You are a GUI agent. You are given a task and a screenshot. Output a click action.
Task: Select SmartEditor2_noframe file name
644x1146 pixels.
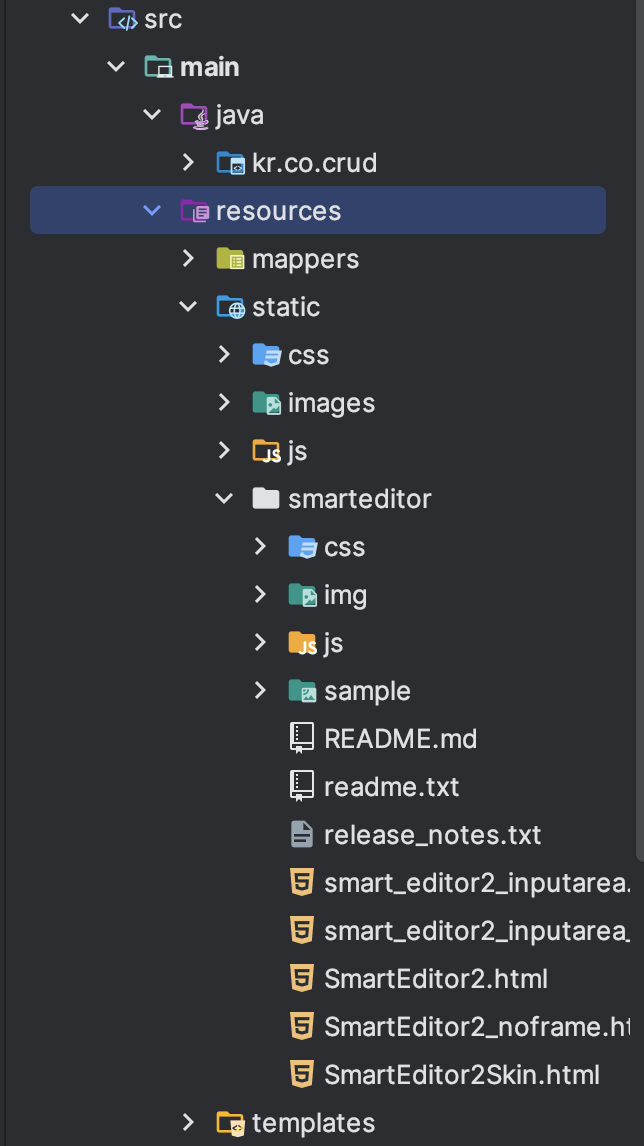[x=477, y=1027]
